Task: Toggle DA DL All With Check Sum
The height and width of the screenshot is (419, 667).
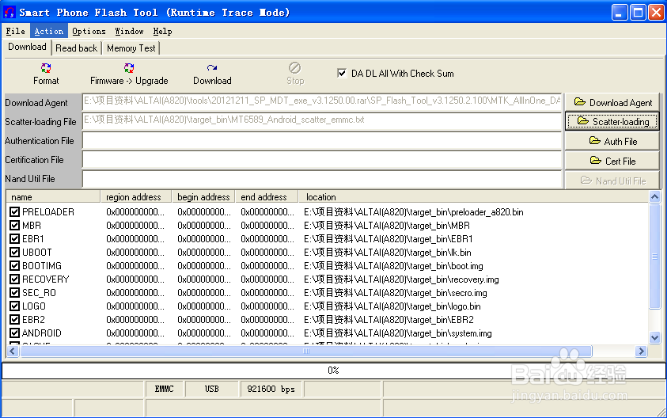Action: pyautogui.click(x=342, y=73)
